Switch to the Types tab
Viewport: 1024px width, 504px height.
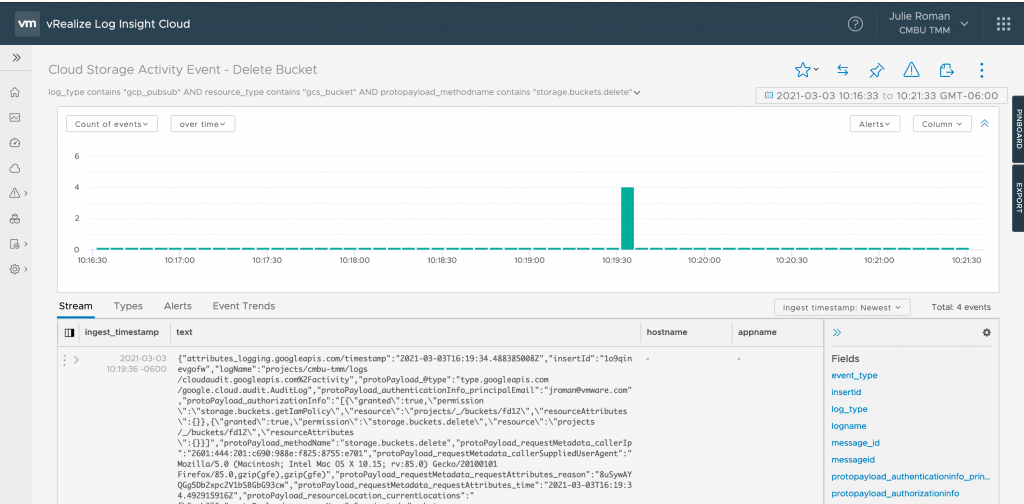tap(128, 306)
